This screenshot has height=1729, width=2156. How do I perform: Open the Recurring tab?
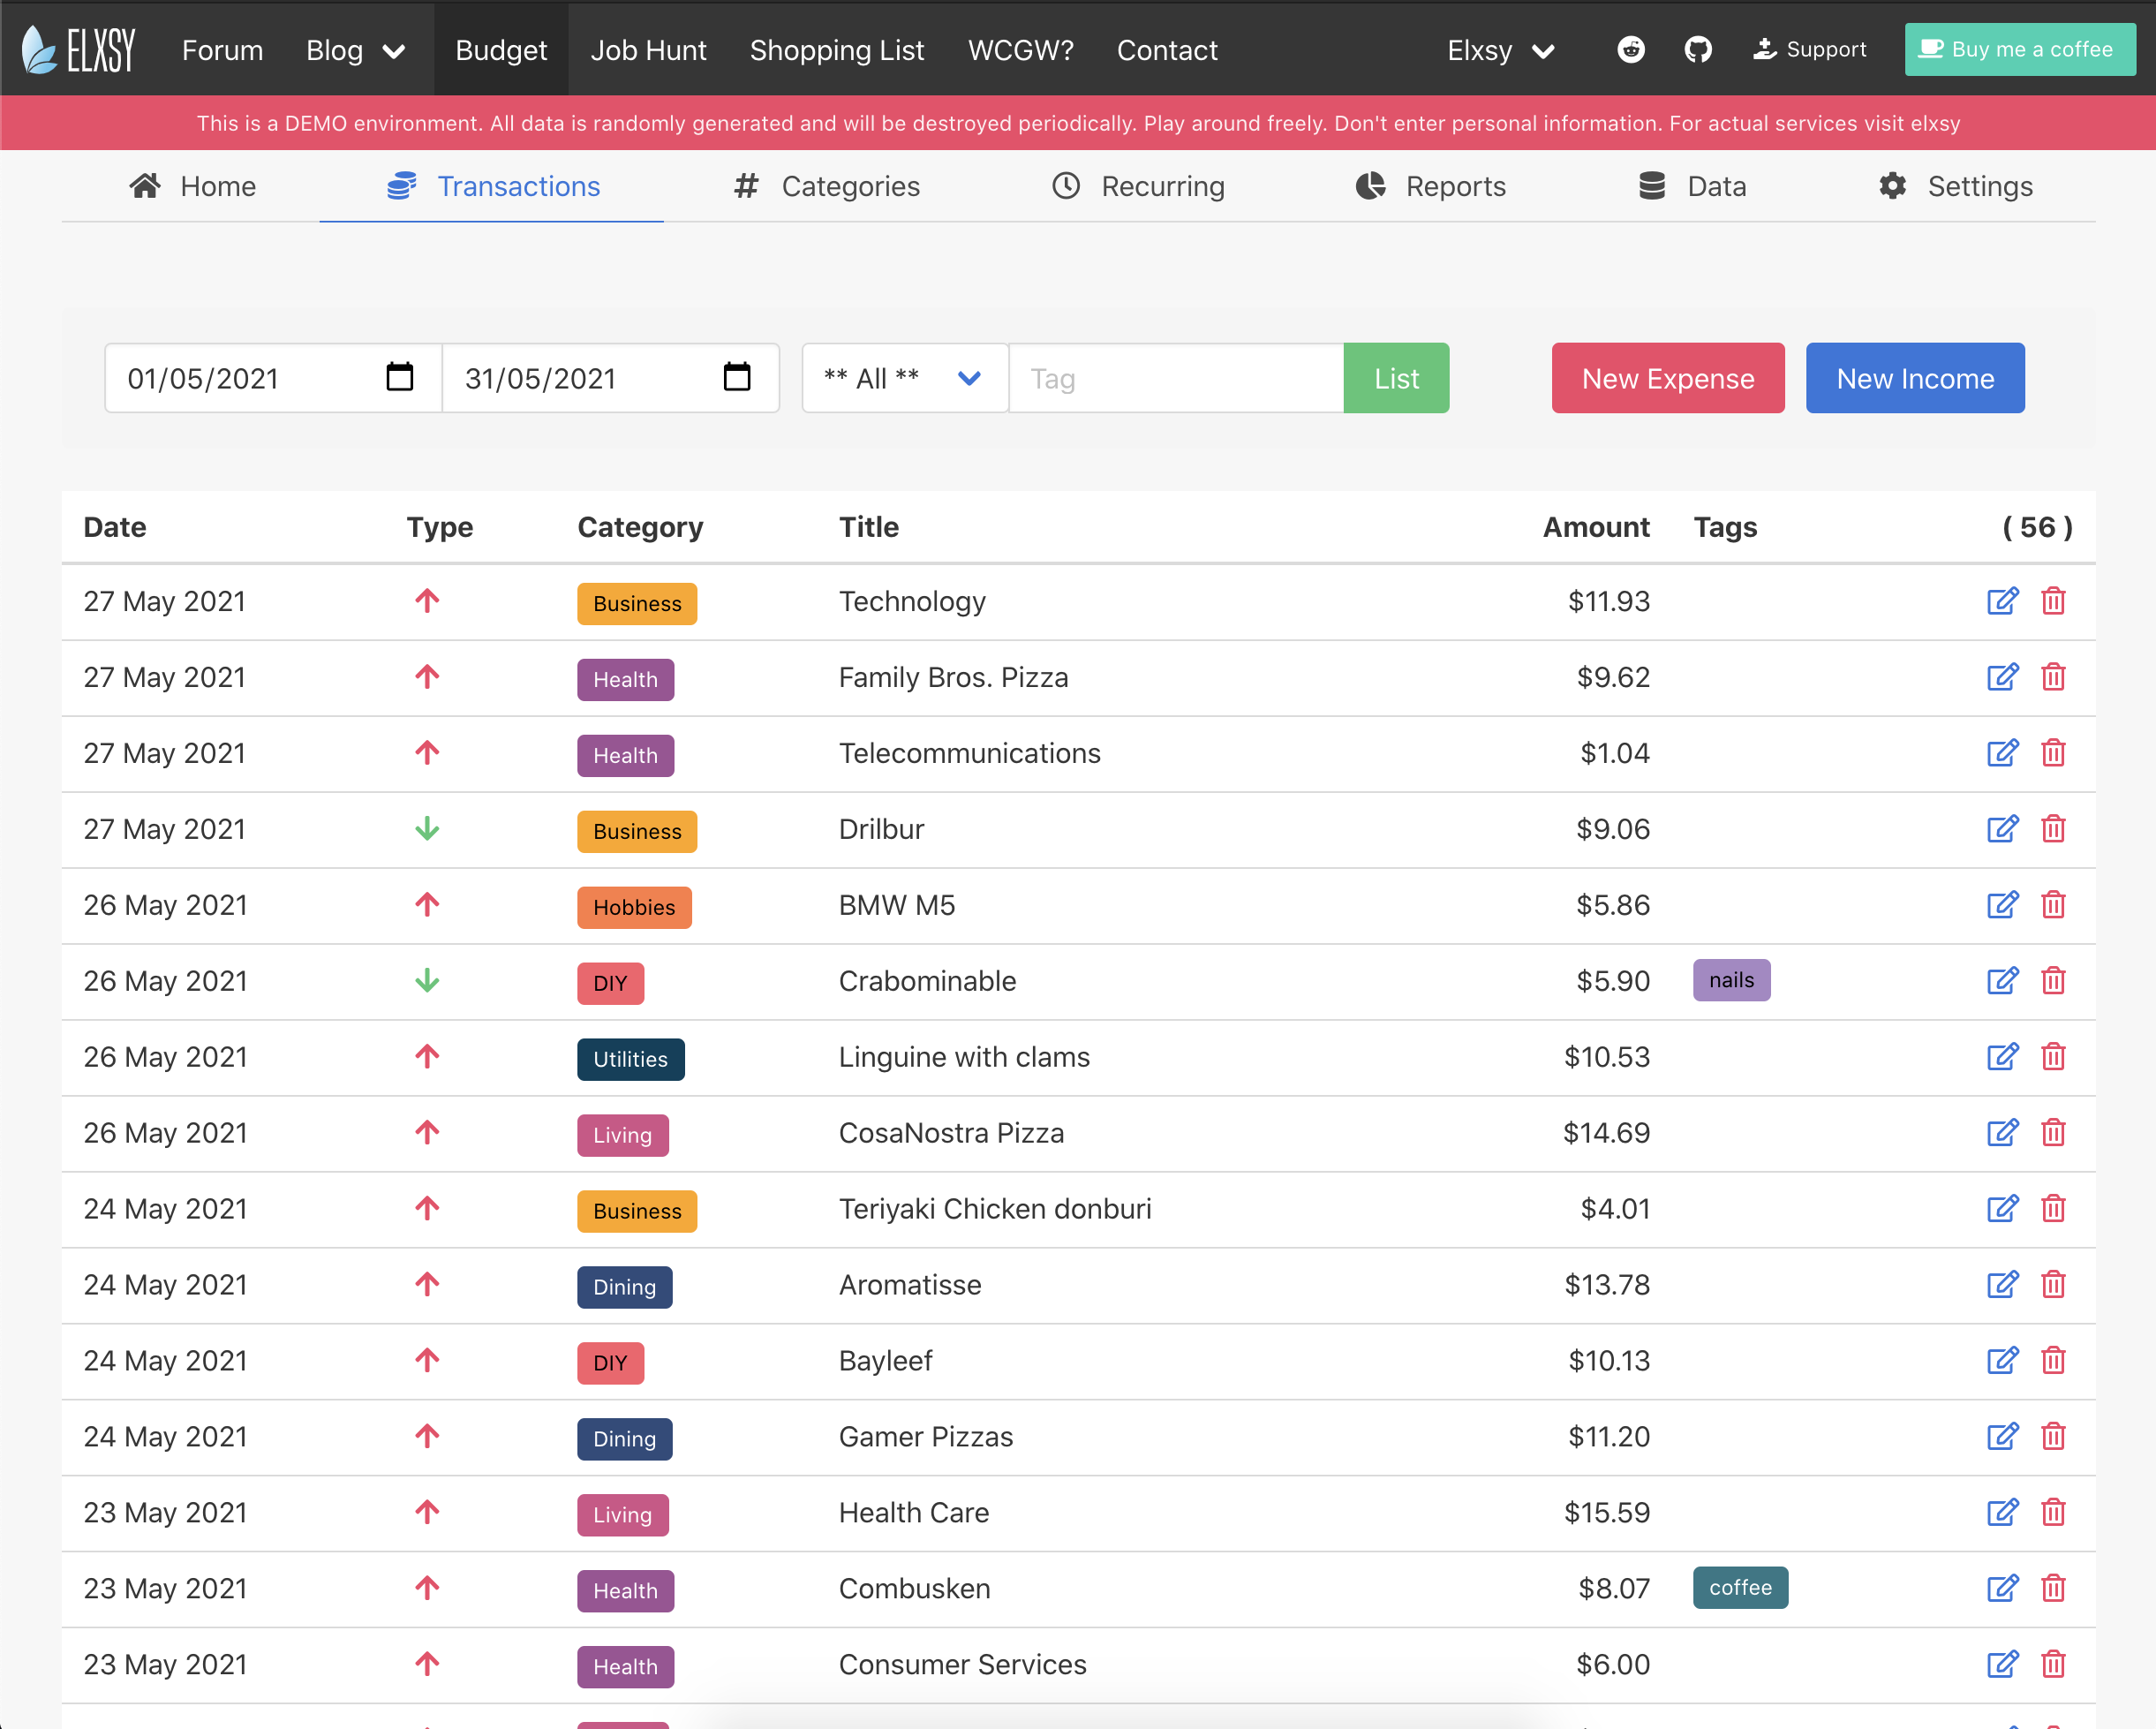pyautogui.click(x=1138, y=186)
